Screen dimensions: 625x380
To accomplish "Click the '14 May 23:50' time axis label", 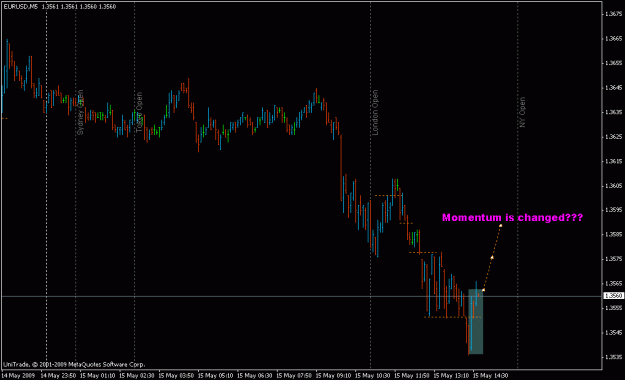I will [x=59, y=376].
